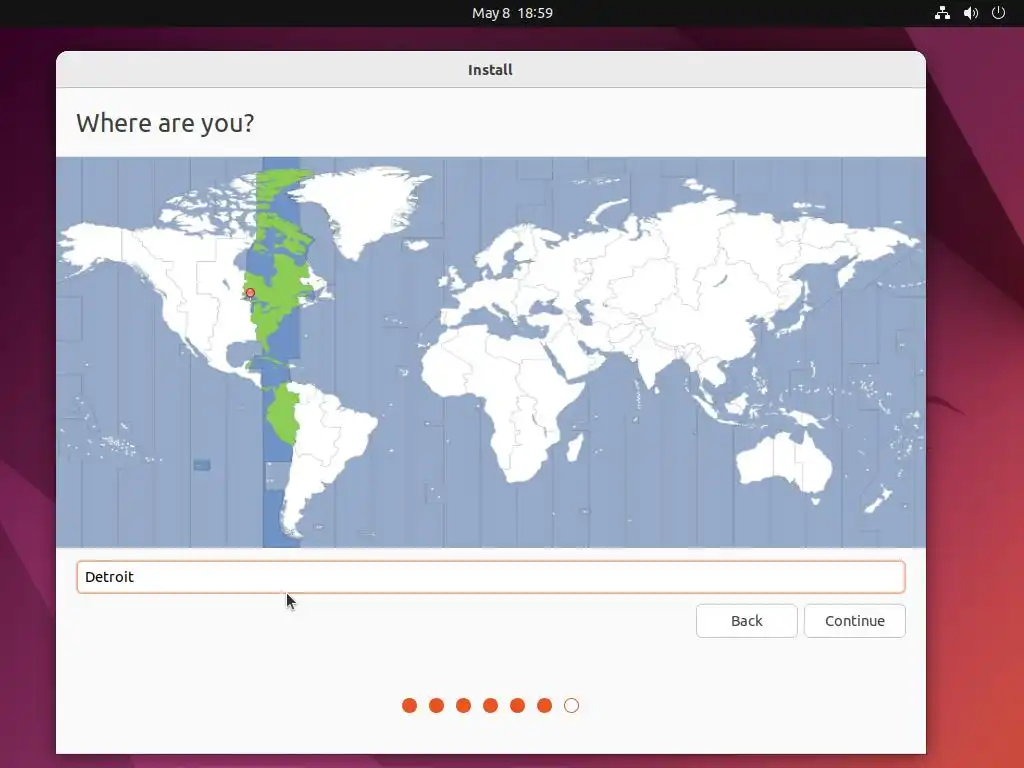This screenshot has height=768, width=1024.
Task: Open the network status icon in top bar
Action: point(942,12)
